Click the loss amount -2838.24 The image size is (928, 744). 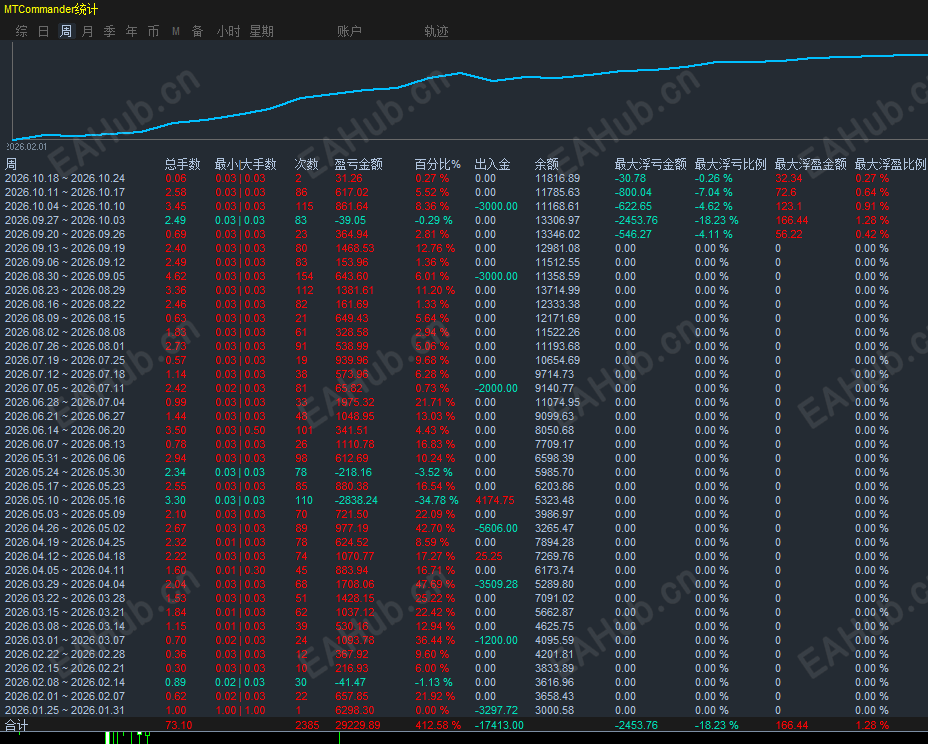click(356, 500)
